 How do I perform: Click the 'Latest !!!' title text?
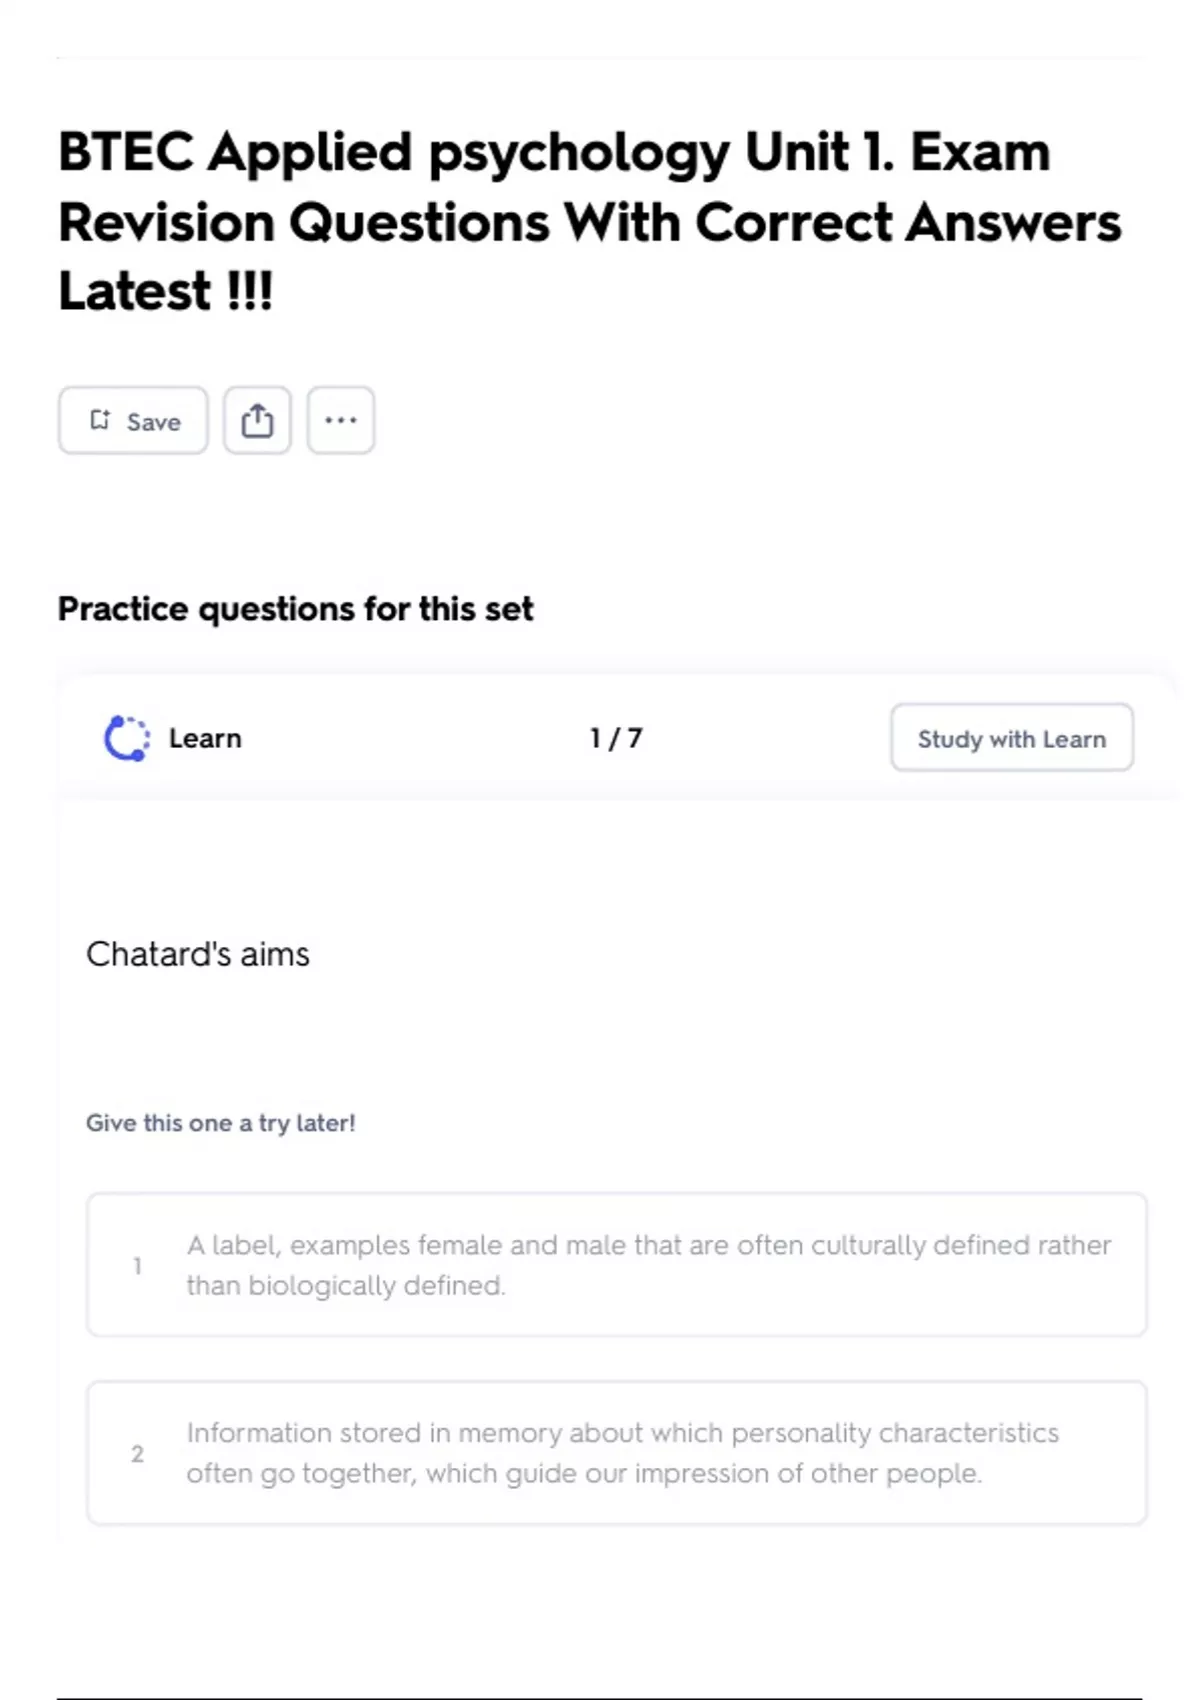tap(166, 291)
